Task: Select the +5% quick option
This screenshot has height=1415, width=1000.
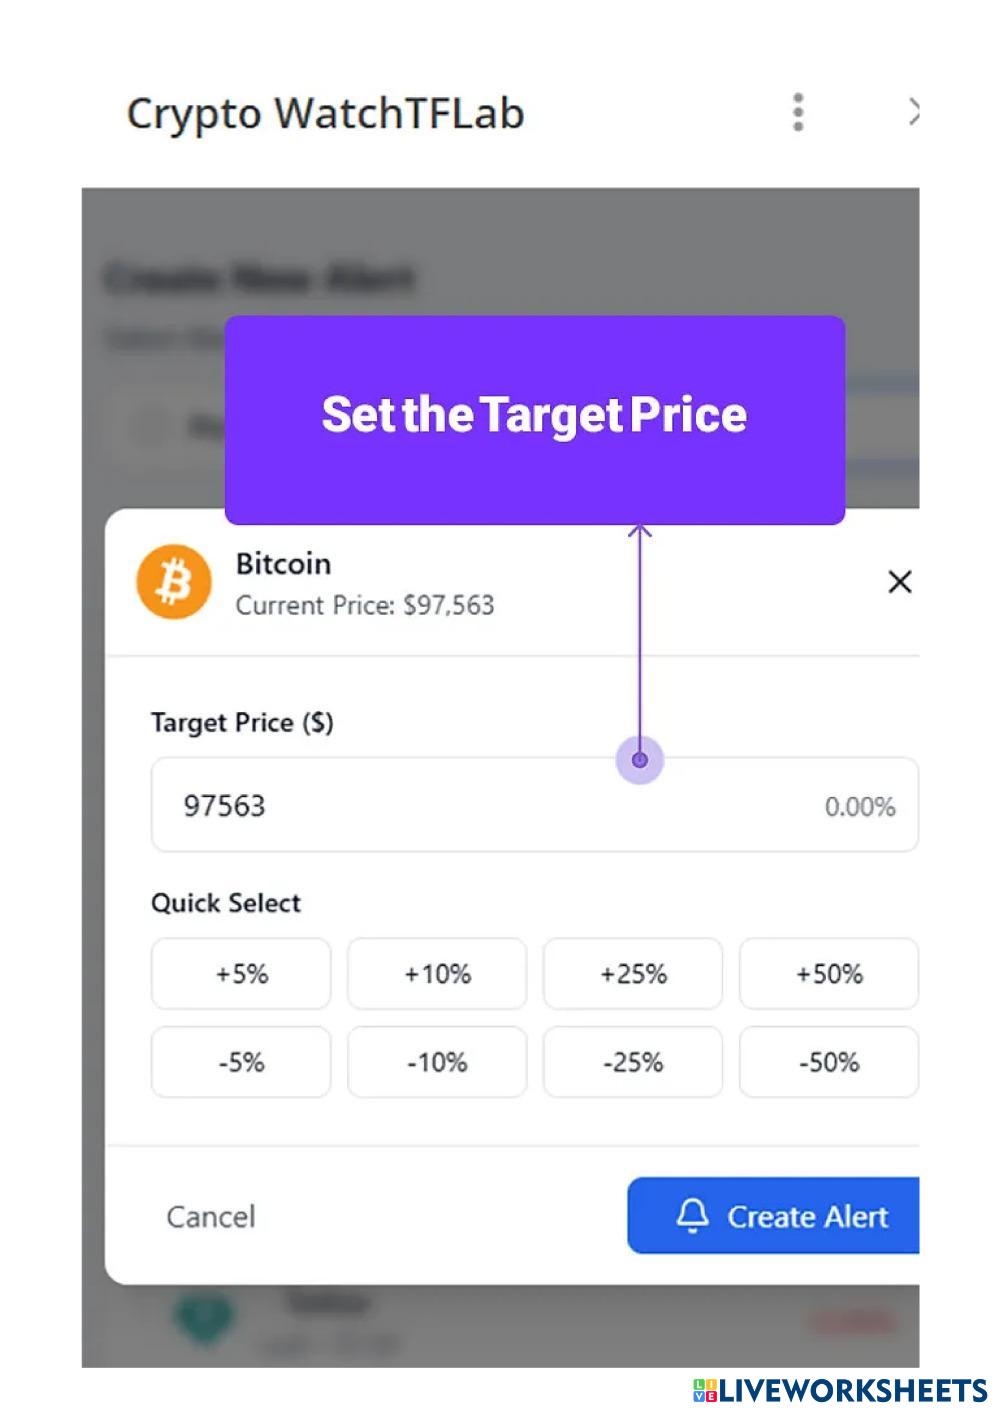Action: 241,974
